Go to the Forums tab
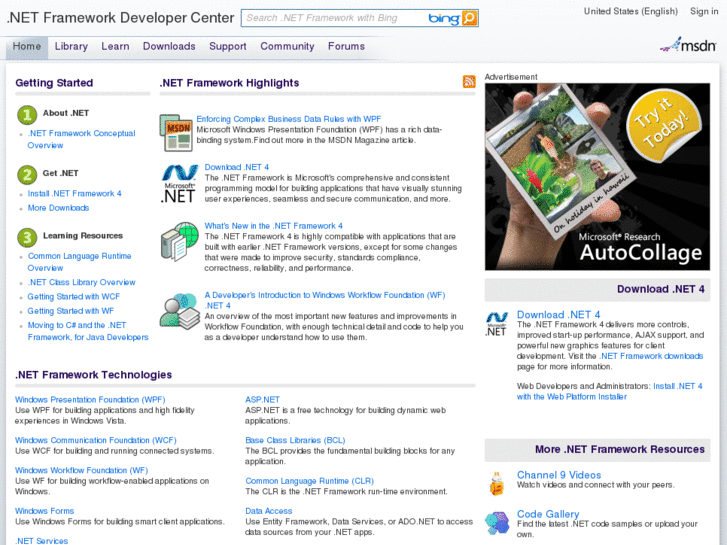This screenshot has width=727, height=545. pyautogui.click(x=346, y=46)
